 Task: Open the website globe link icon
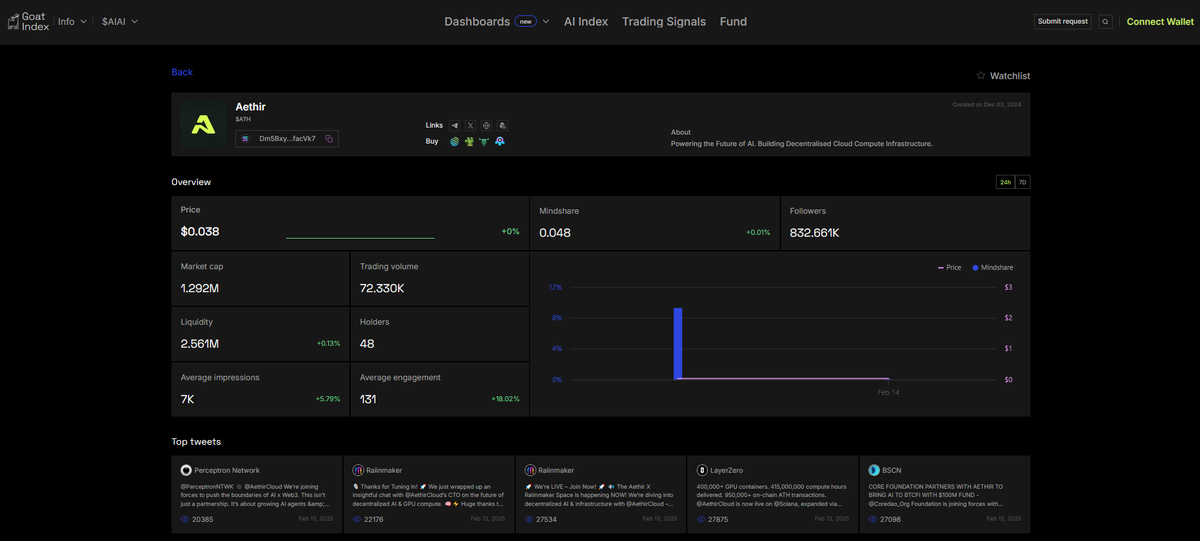pos(486,125)
